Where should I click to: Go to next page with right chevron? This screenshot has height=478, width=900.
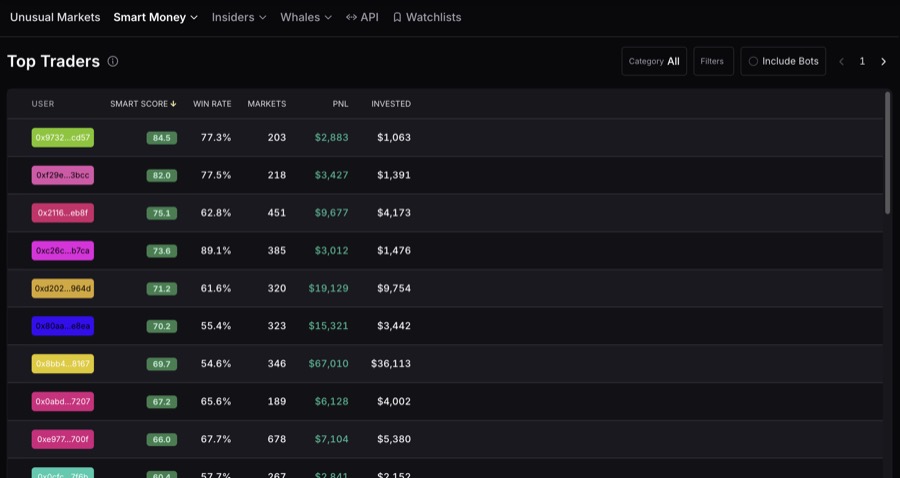[x=883, y=61]
